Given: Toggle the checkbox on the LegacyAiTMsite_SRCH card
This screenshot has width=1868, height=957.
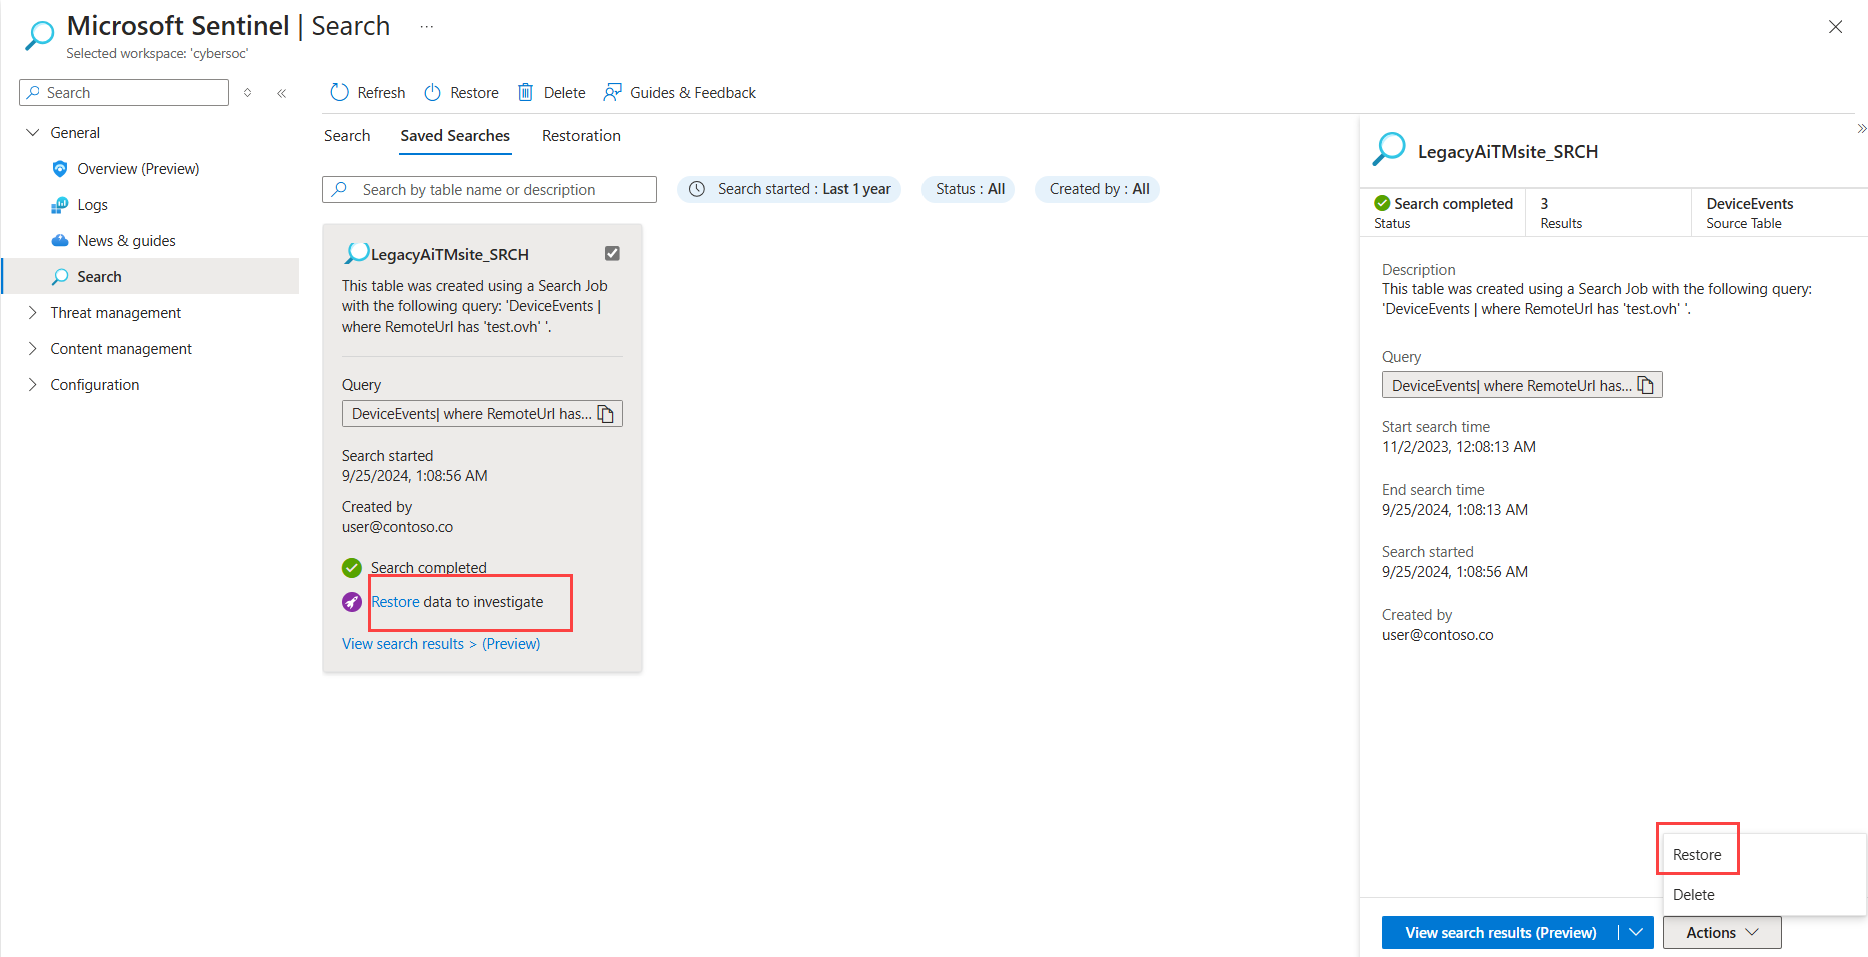Looking at the screenshot, I should (x=612, y=253).
